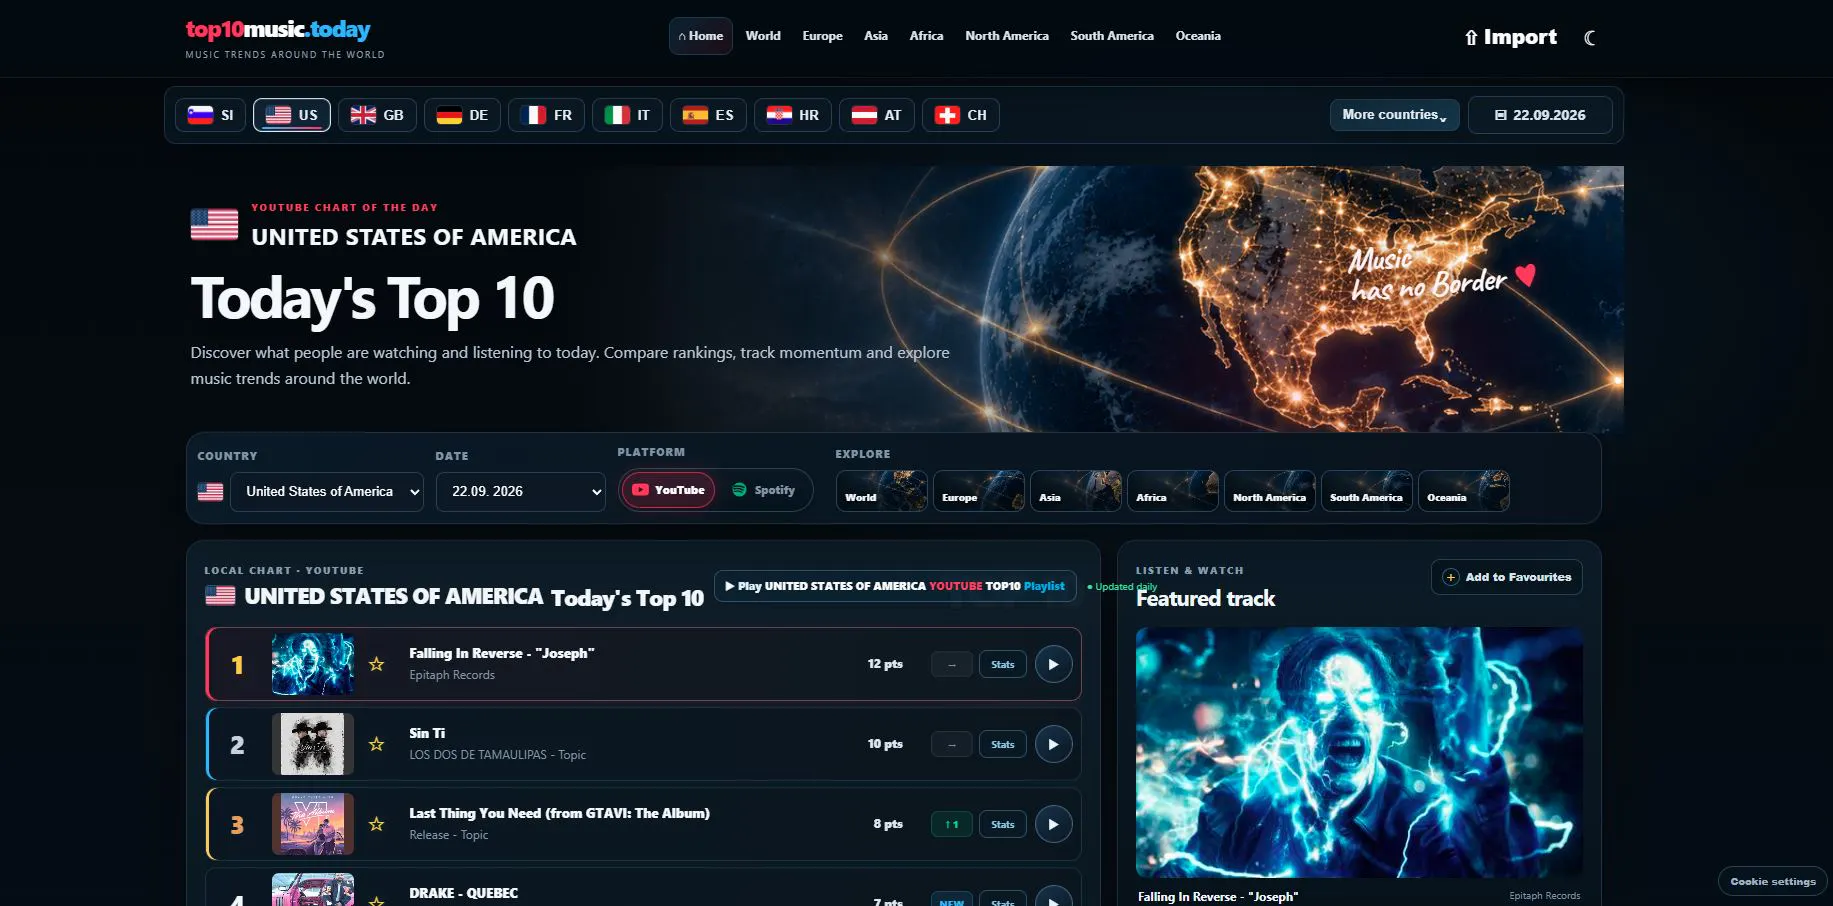Explore the Asia region tile
The height and width of the screenshot is (906, 1833).
coord(1076,491)
